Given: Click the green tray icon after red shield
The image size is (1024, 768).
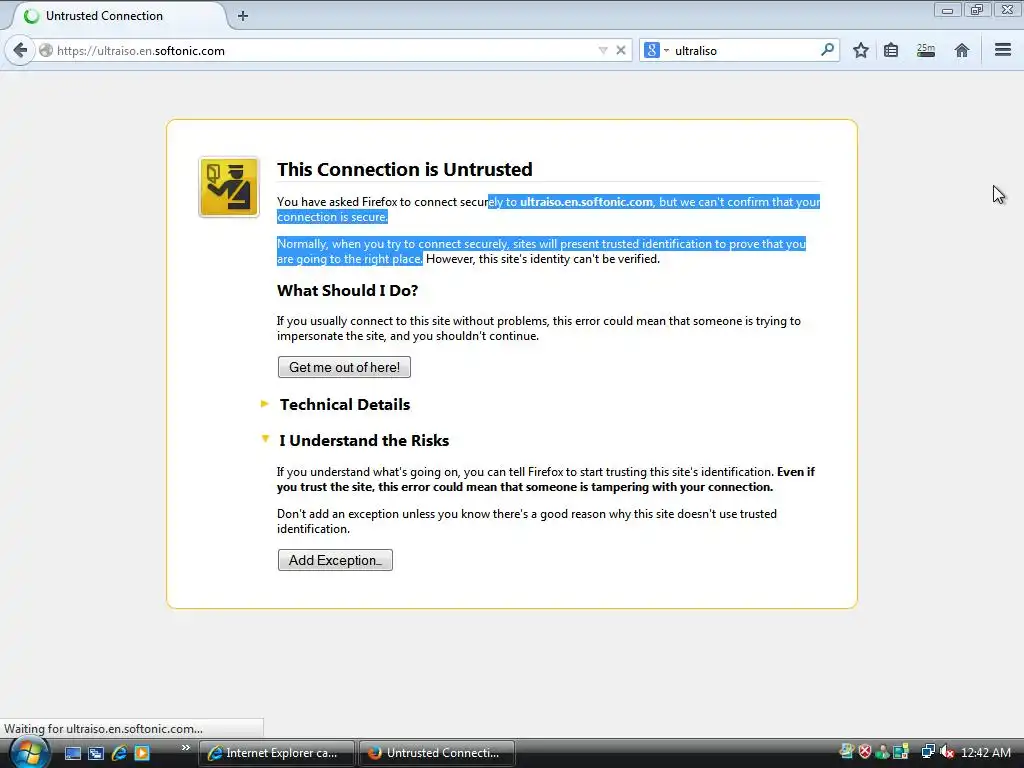Looking at the screenshot, I should [x=882, y=752].
